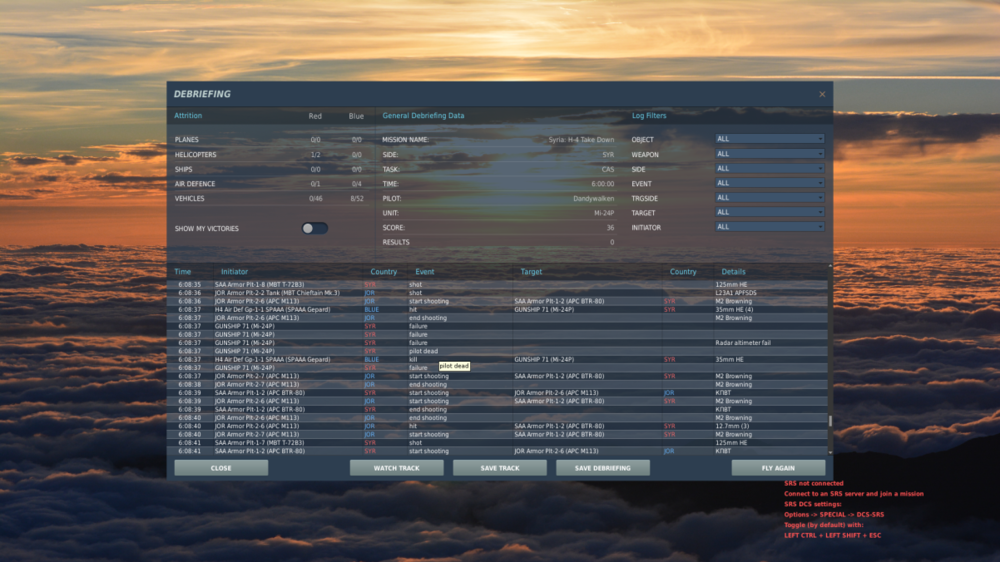The height and width of the screenshot is (562, 1000).
Task: Open the SIDE log filter dropdown
Action: pos(769,168)
